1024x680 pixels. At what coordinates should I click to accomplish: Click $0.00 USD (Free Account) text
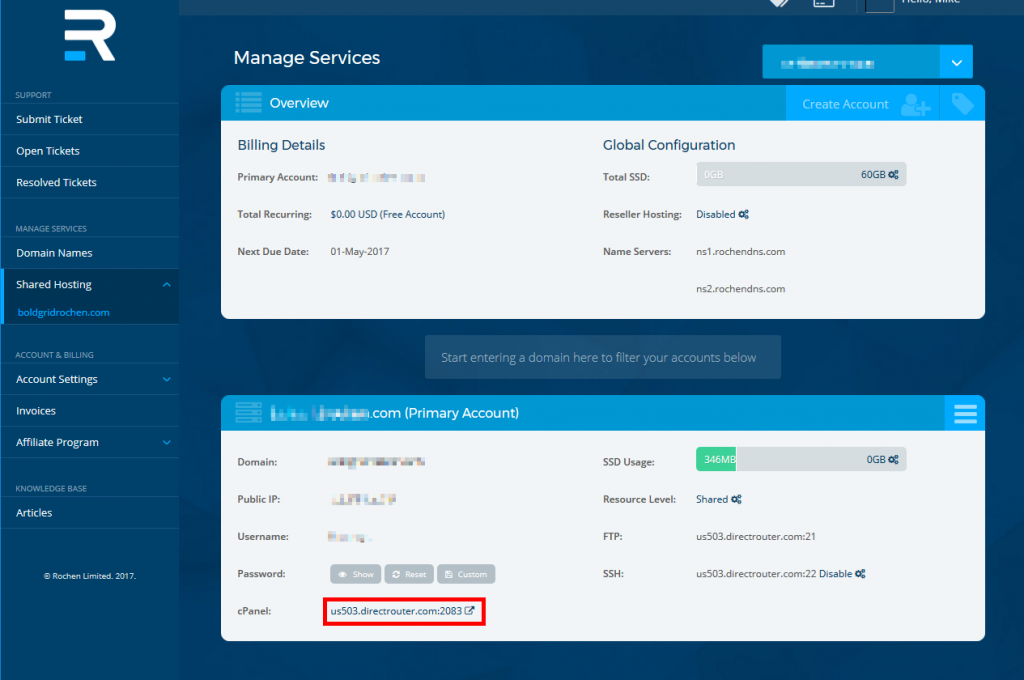click(x=387, y=214)
